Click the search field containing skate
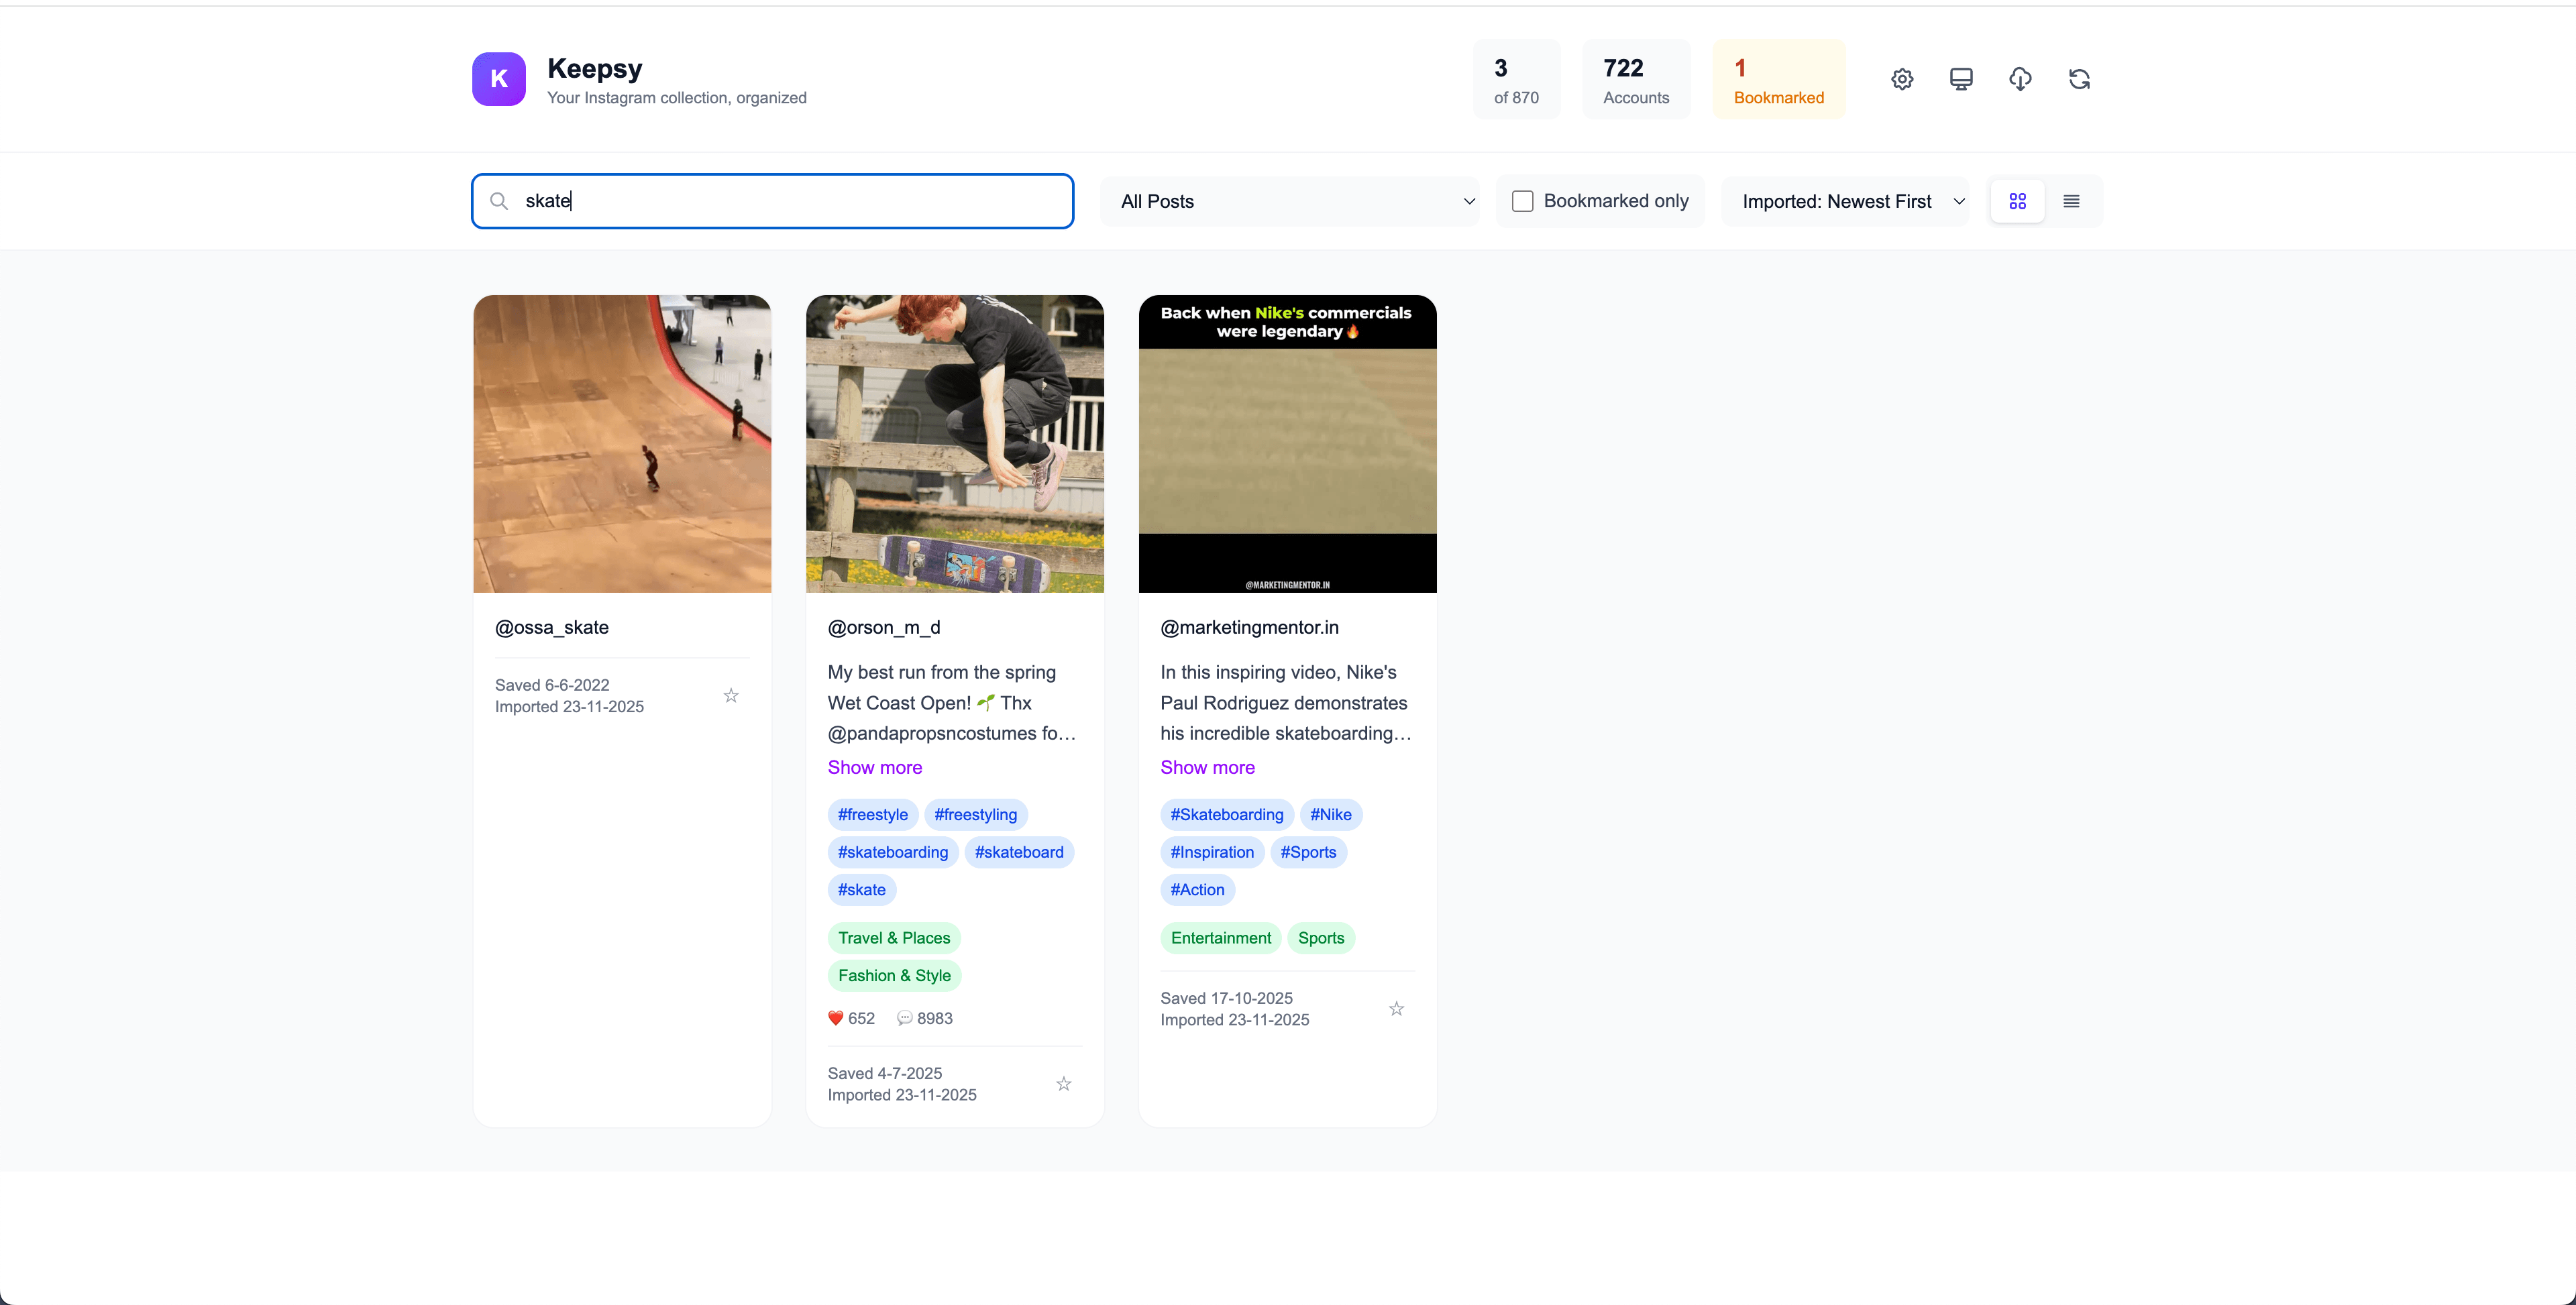This screenshot has width=2576, height=1305. pyautogui.click(x=772, y=201)
